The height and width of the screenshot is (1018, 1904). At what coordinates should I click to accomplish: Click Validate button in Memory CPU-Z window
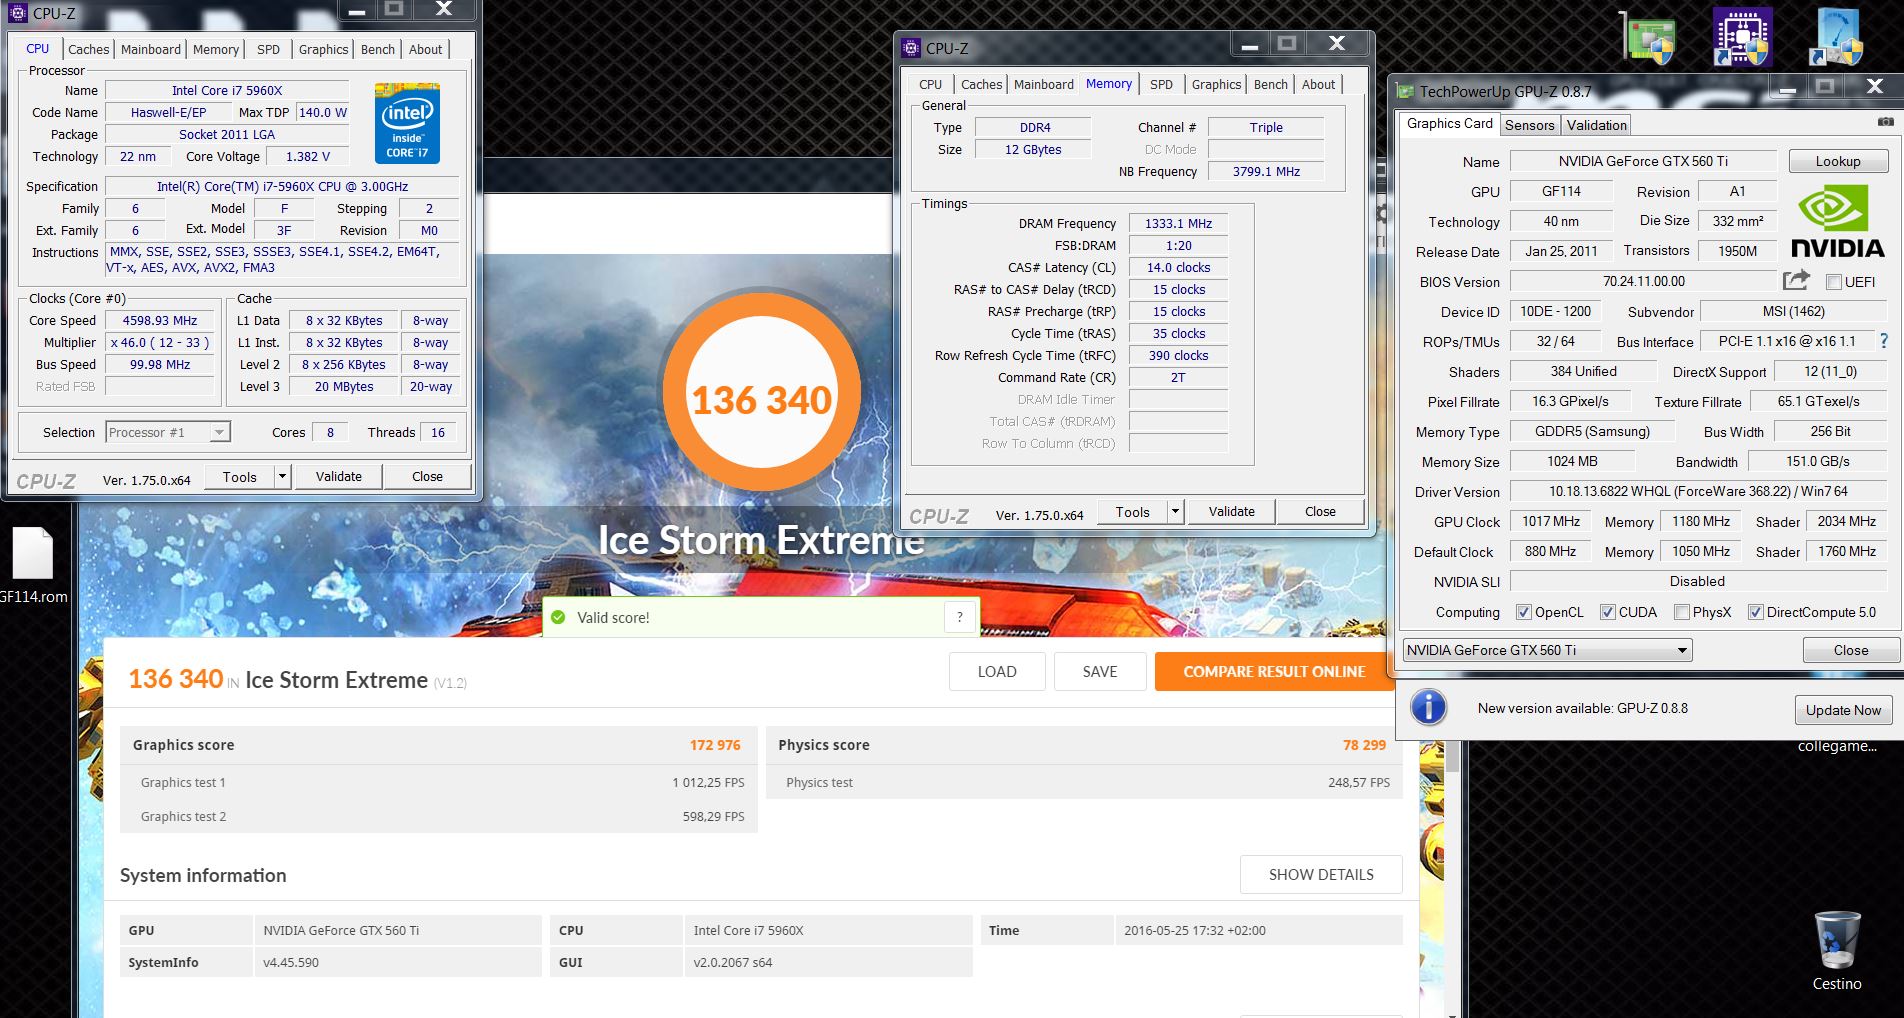pos(1231,511)
